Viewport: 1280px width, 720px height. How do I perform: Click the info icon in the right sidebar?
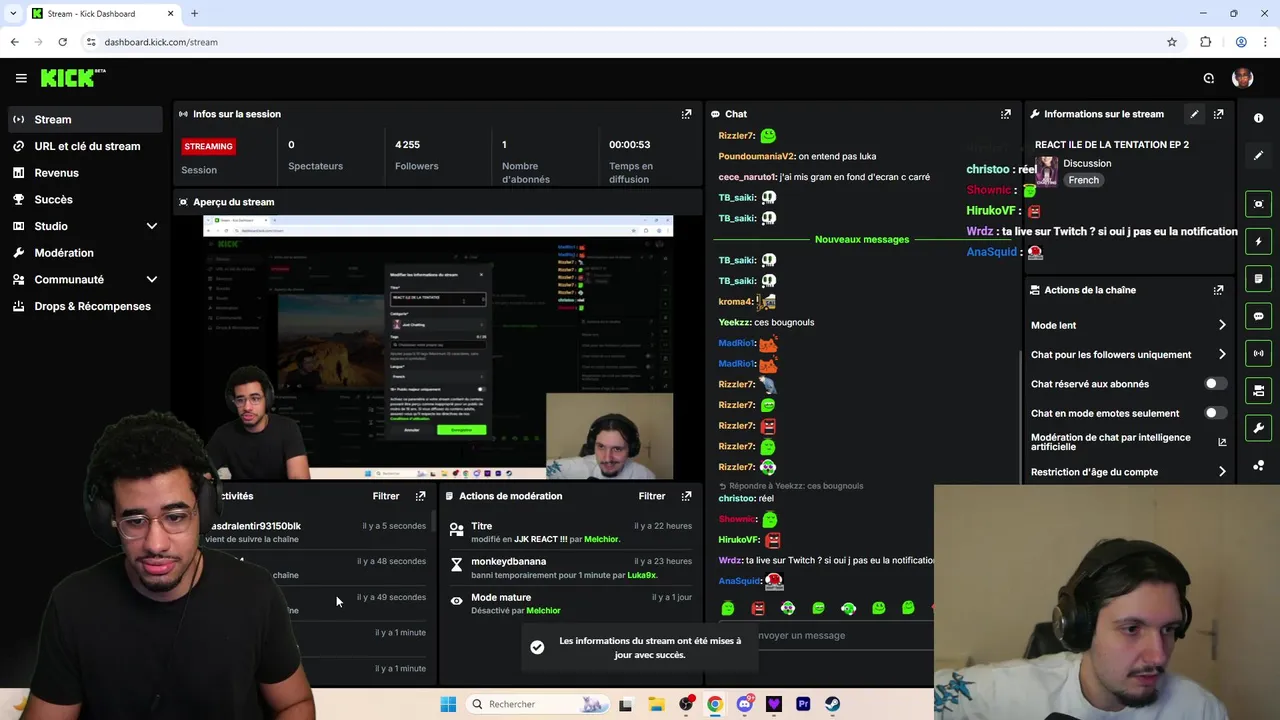click(1258, 118)
